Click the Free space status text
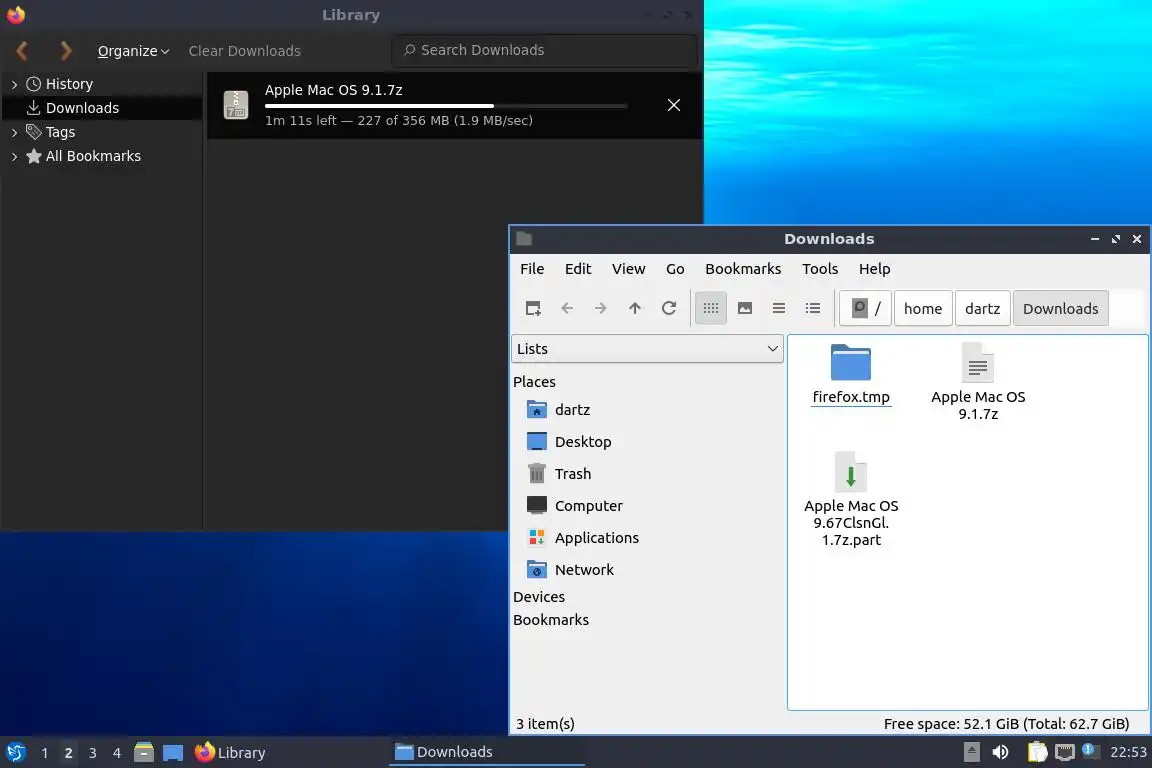Screen dimensions: 1152x768 tap(1006, 724)
